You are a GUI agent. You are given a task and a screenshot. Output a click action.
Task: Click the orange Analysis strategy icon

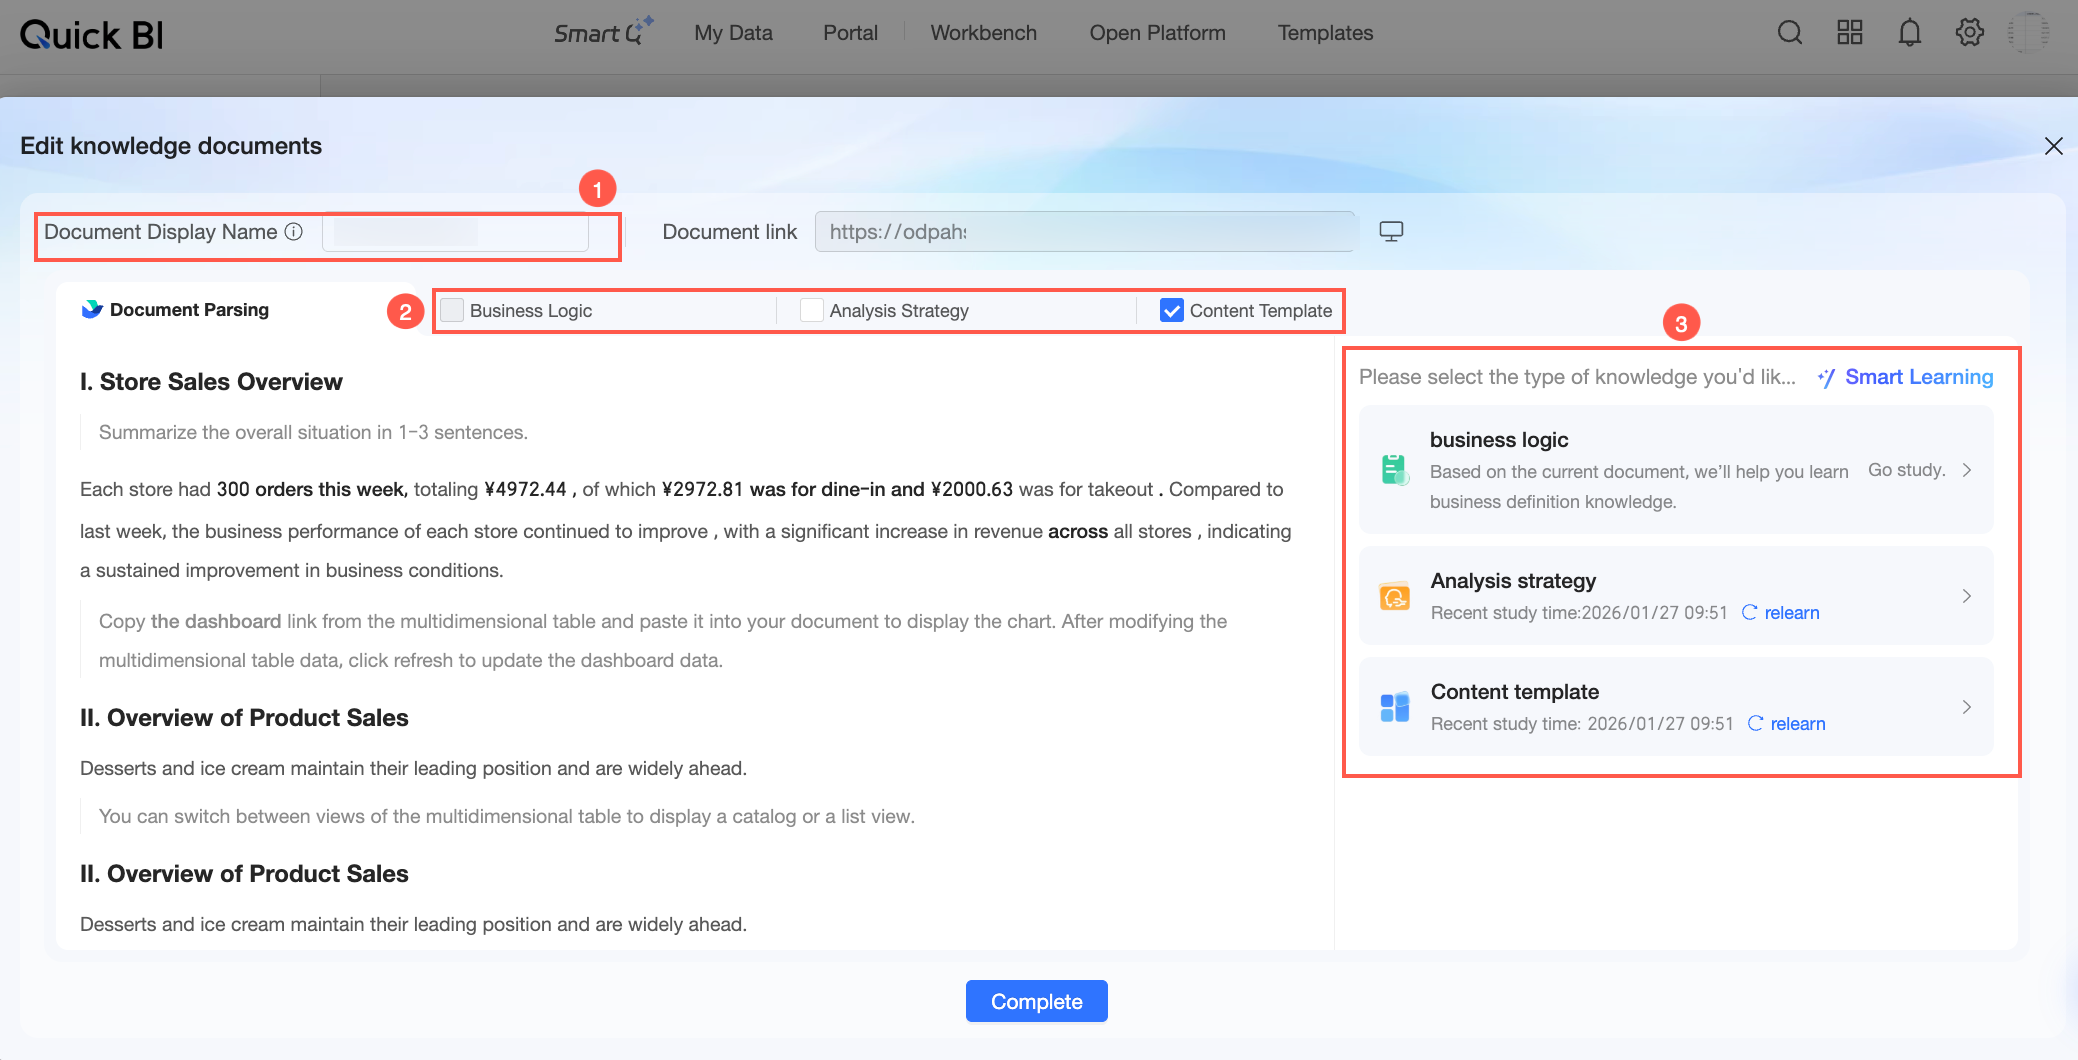pos(1395,596)
